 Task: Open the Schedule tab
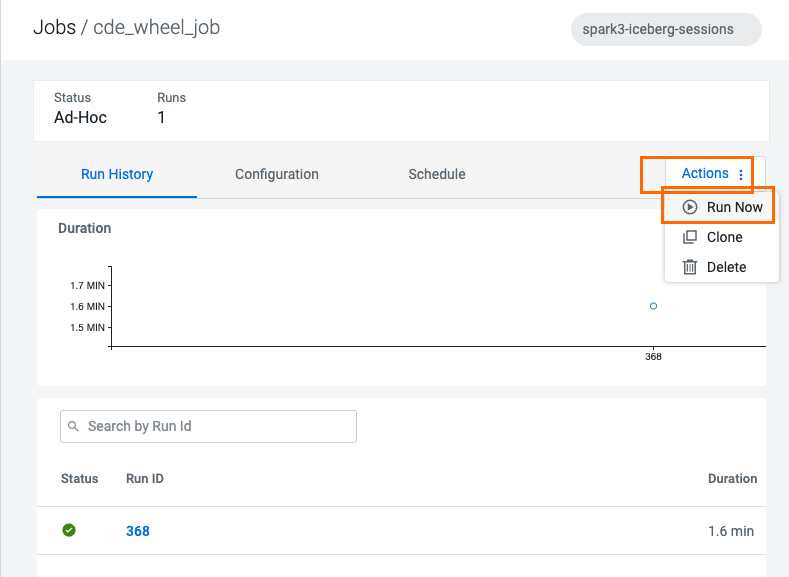[437, 174]
